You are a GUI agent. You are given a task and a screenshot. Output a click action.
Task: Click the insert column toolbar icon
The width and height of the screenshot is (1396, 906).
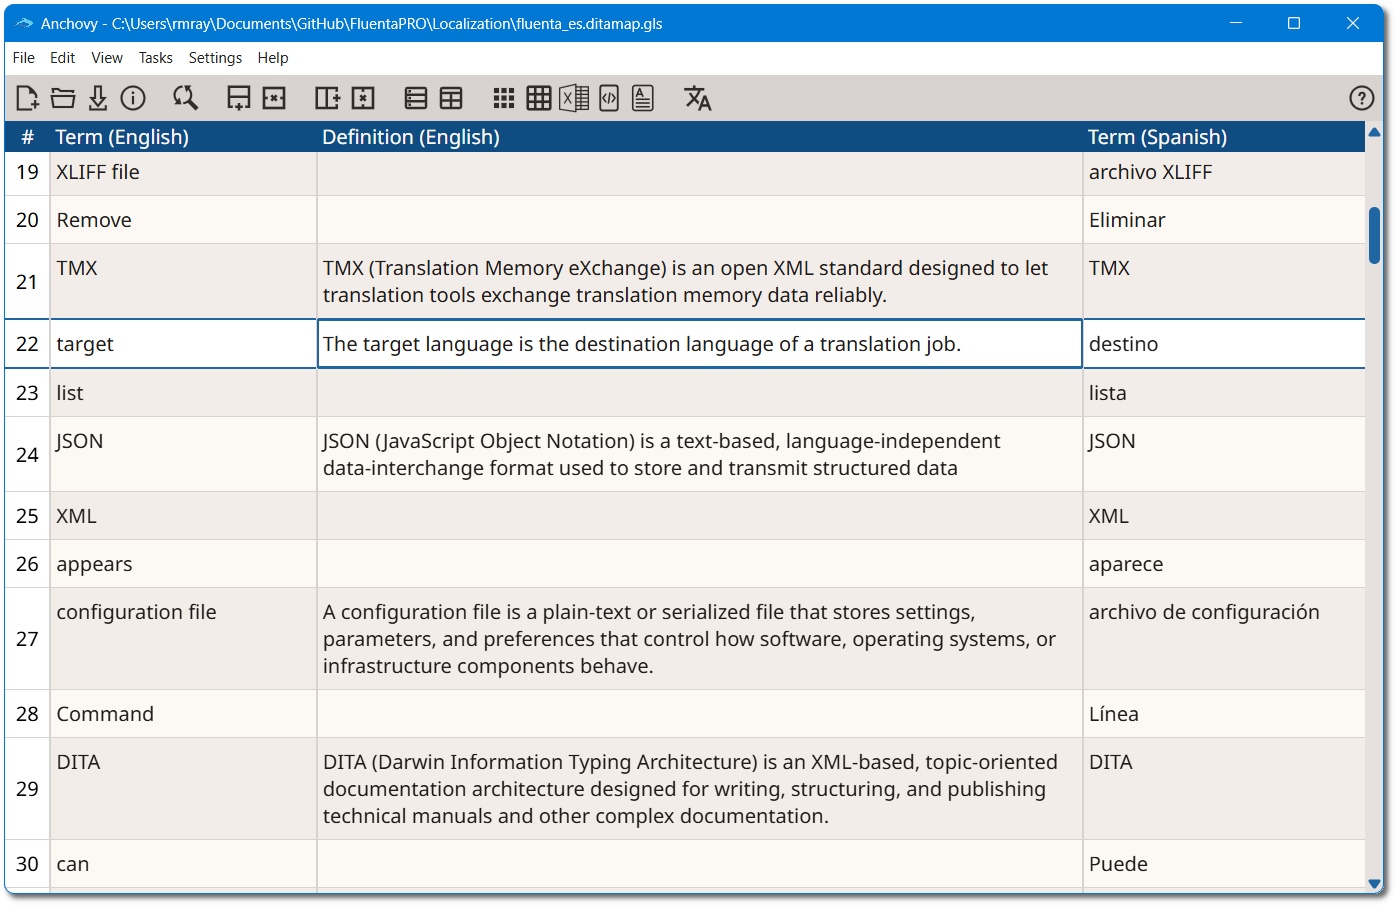click(x=328, y=98)
